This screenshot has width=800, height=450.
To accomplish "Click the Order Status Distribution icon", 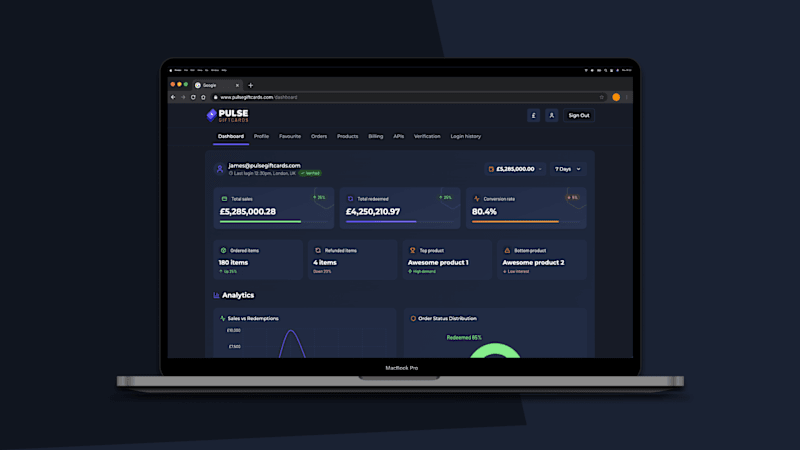I will 413,318.
